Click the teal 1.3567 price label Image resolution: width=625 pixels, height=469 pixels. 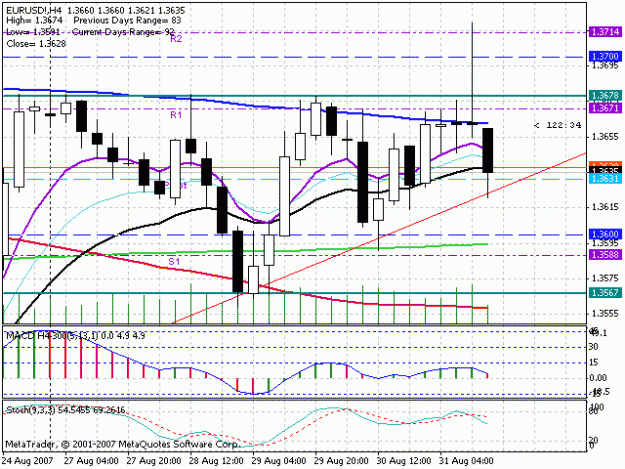coord(605,292)
